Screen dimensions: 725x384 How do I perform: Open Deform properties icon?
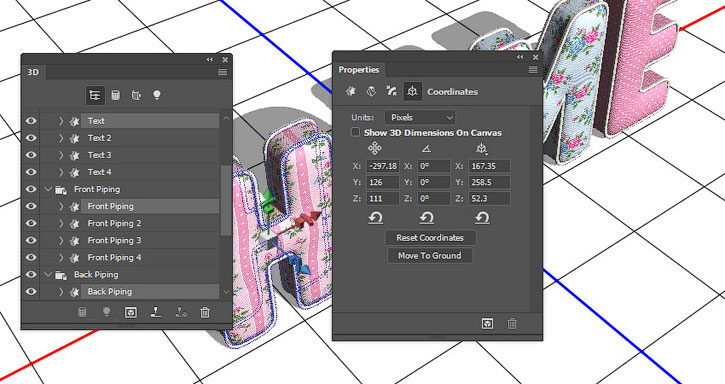(371, 92)
